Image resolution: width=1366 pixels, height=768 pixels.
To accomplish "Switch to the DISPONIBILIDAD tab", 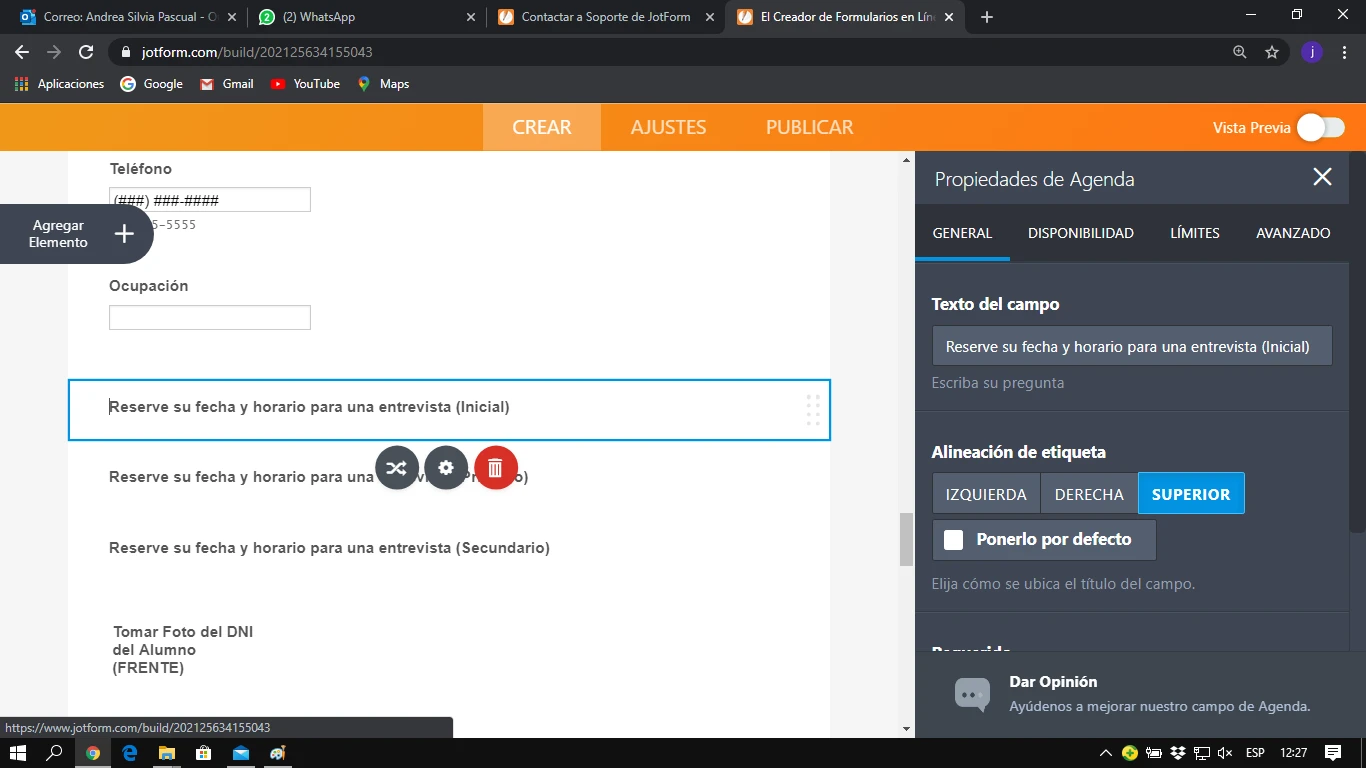I will (x=1080, y=233).
